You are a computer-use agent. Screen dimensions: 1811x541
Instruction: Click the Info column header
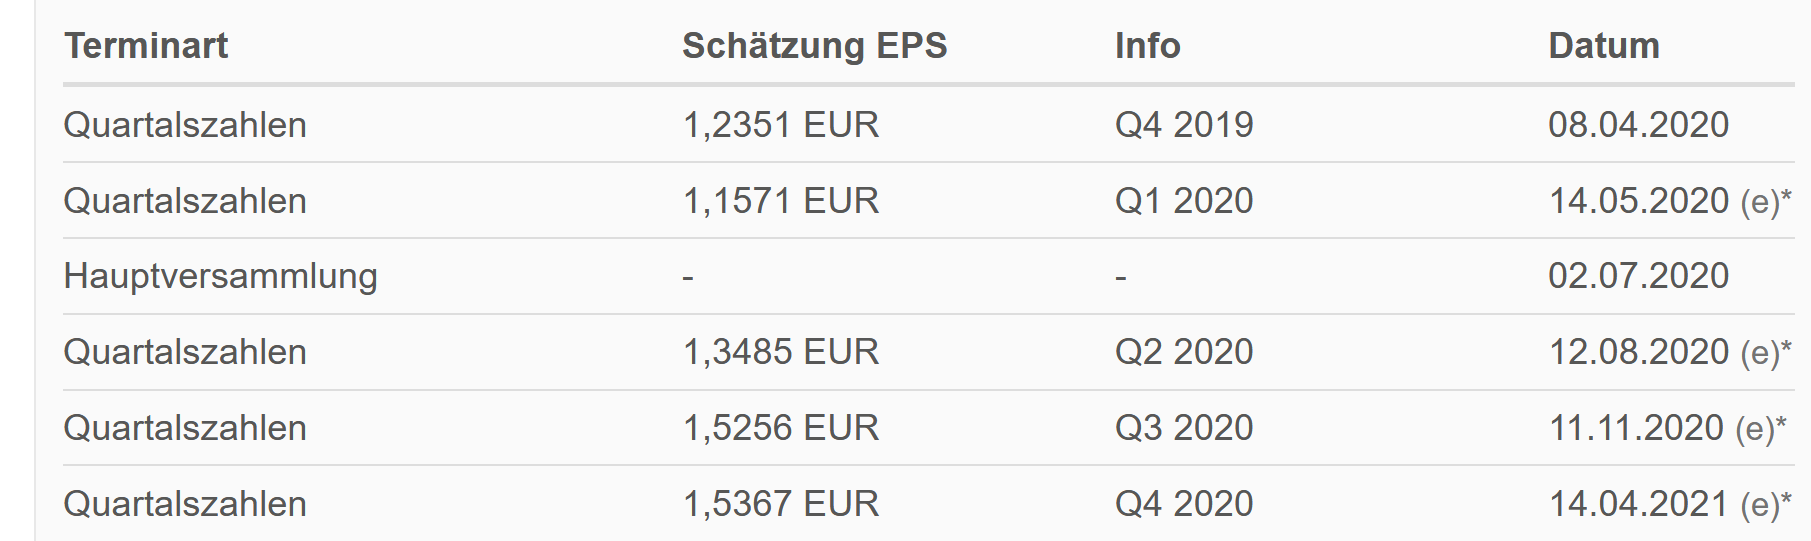1147,46
